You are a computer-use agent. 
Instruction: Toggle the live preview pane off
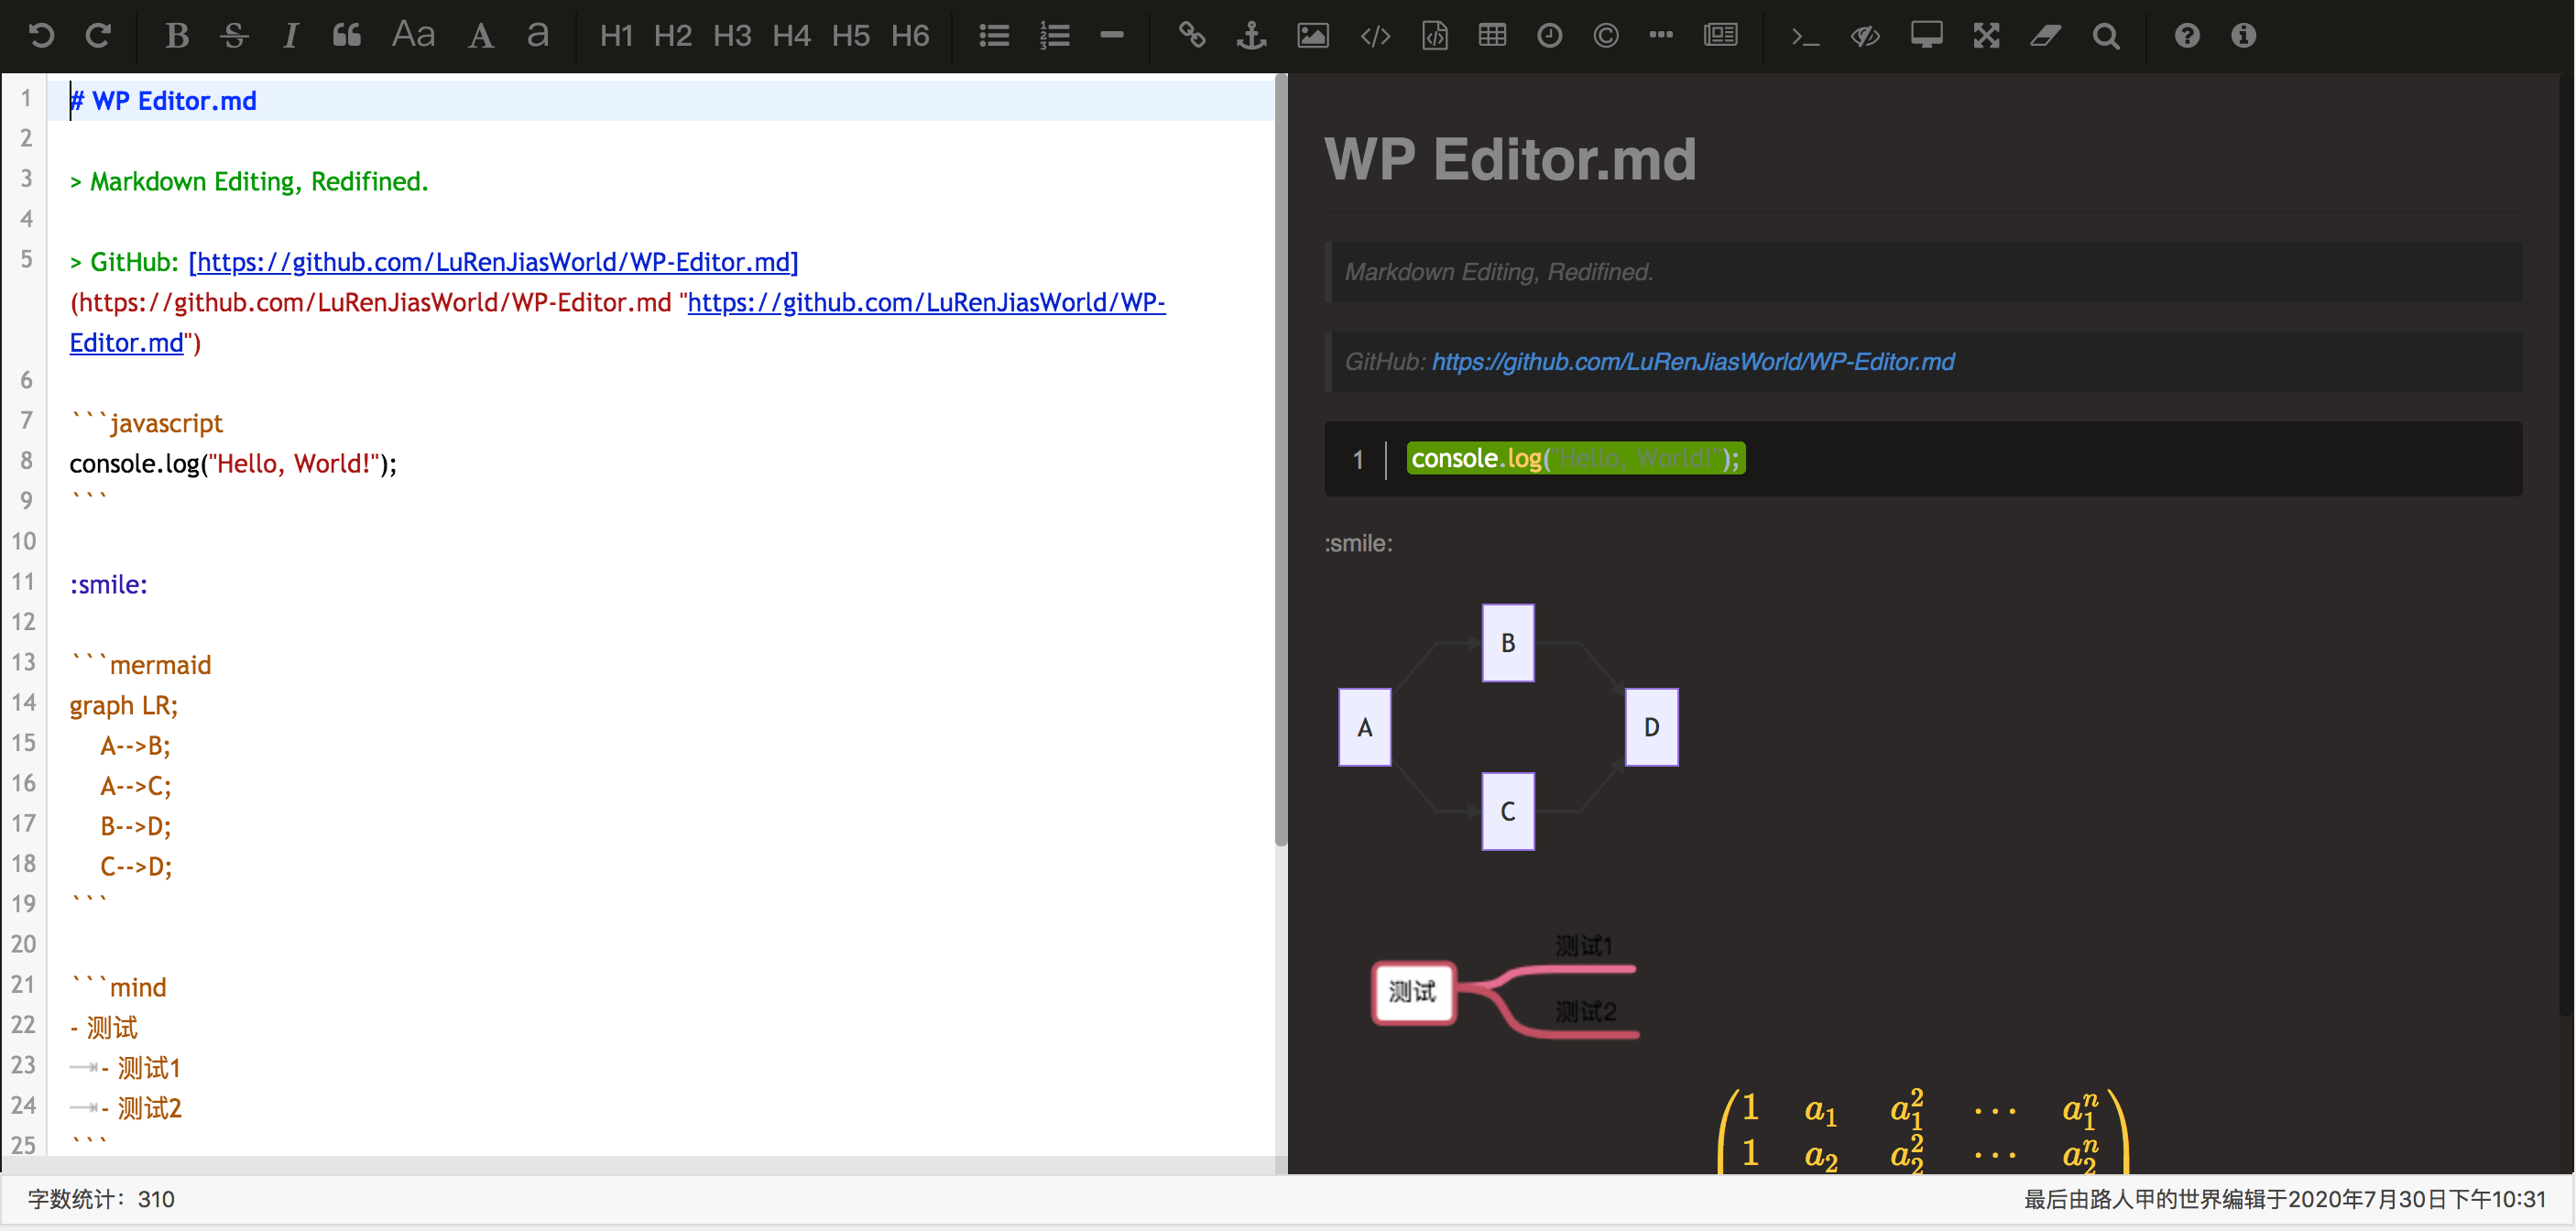click(1865, 37)
